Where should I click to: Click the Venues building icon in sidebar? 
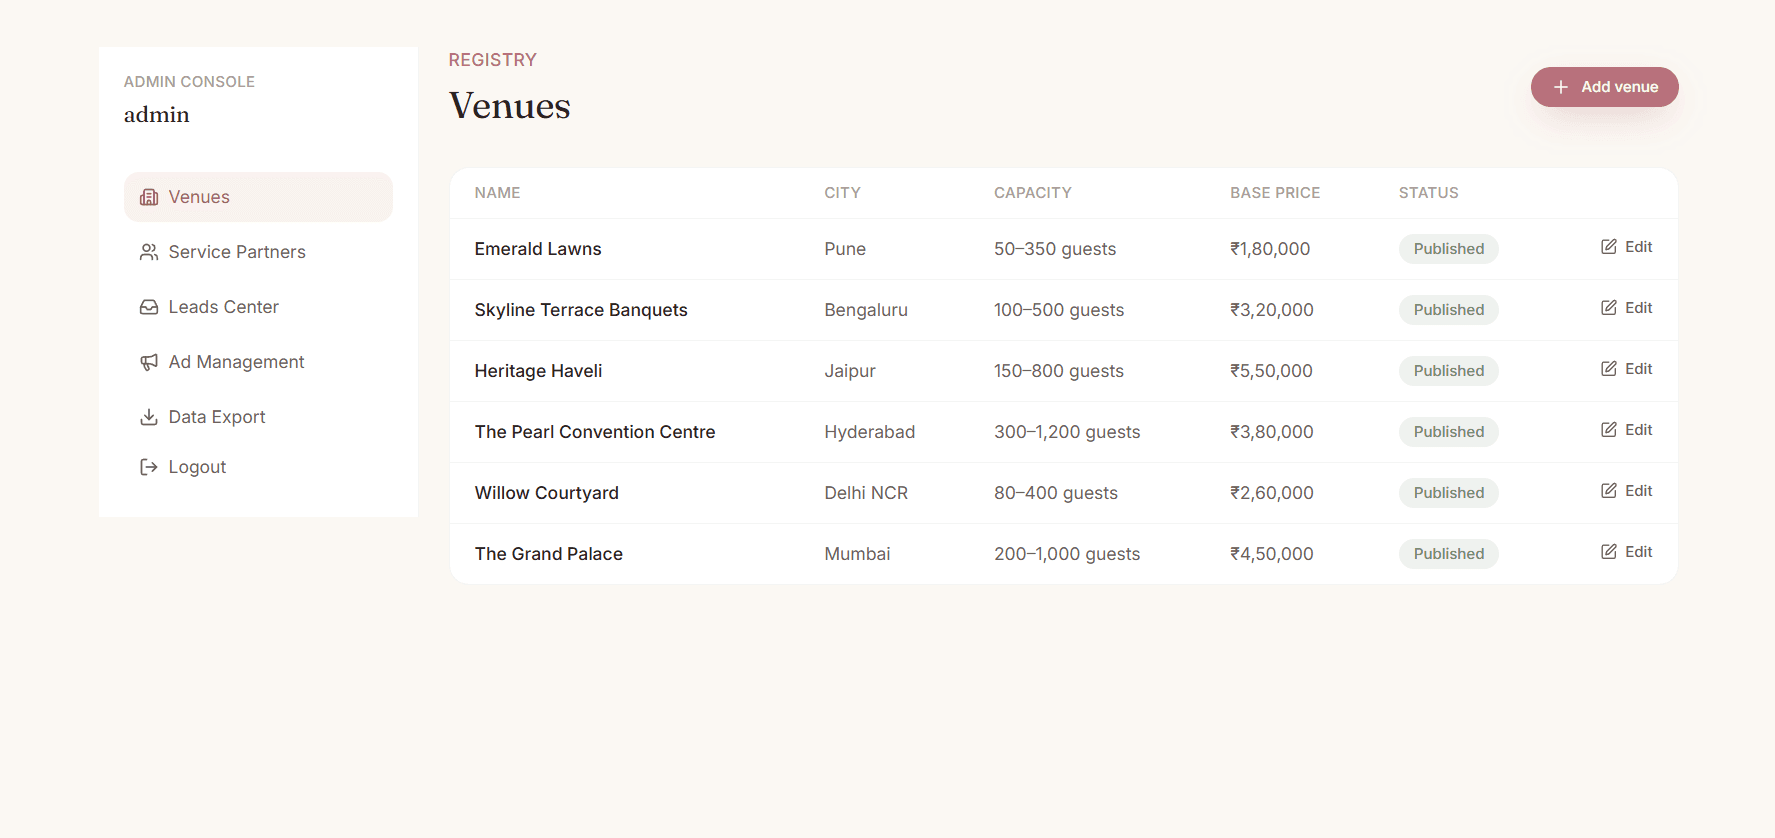[149, 197]
